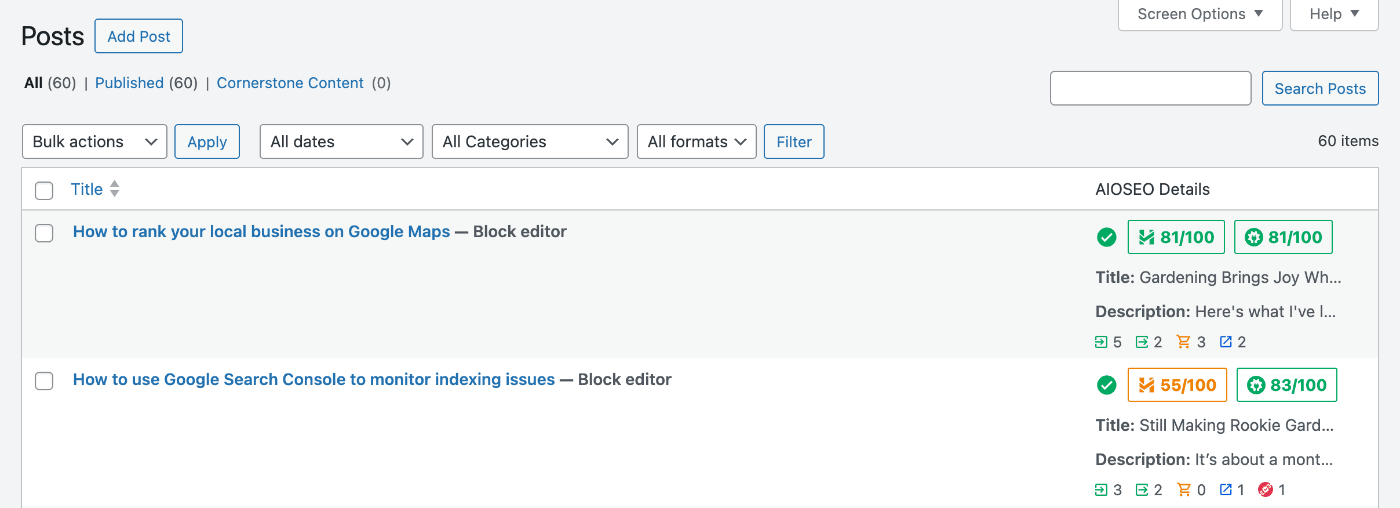Open post 'How to use Google Search Console'
The image size is (1400, 508).
314,379
